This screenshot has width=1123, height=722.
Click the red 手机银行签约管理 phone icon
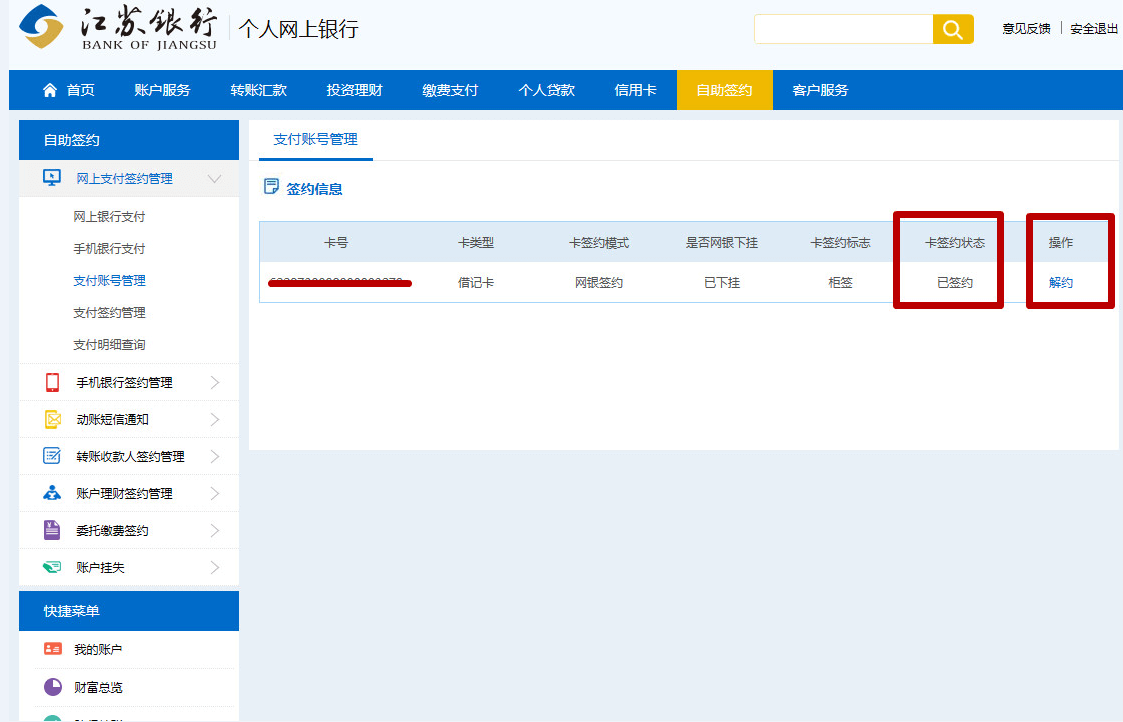point(52,382)
